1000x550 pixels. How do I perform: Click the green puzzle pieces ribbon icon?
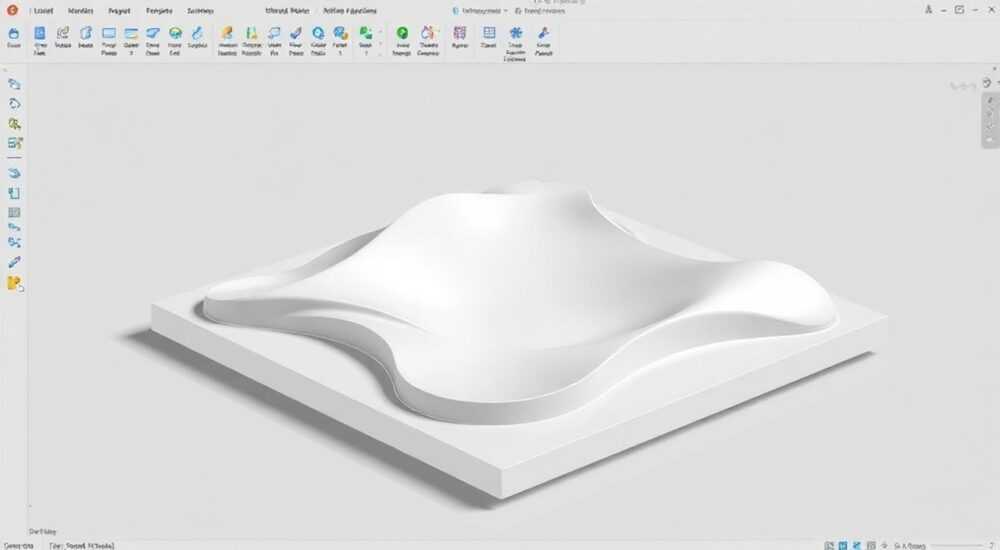(x=365, y=33)
